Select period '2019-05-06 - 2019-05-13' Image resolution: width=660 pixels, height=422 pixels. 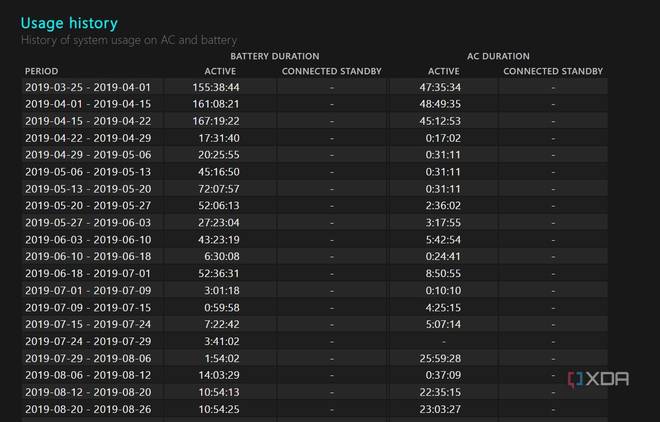88,172
